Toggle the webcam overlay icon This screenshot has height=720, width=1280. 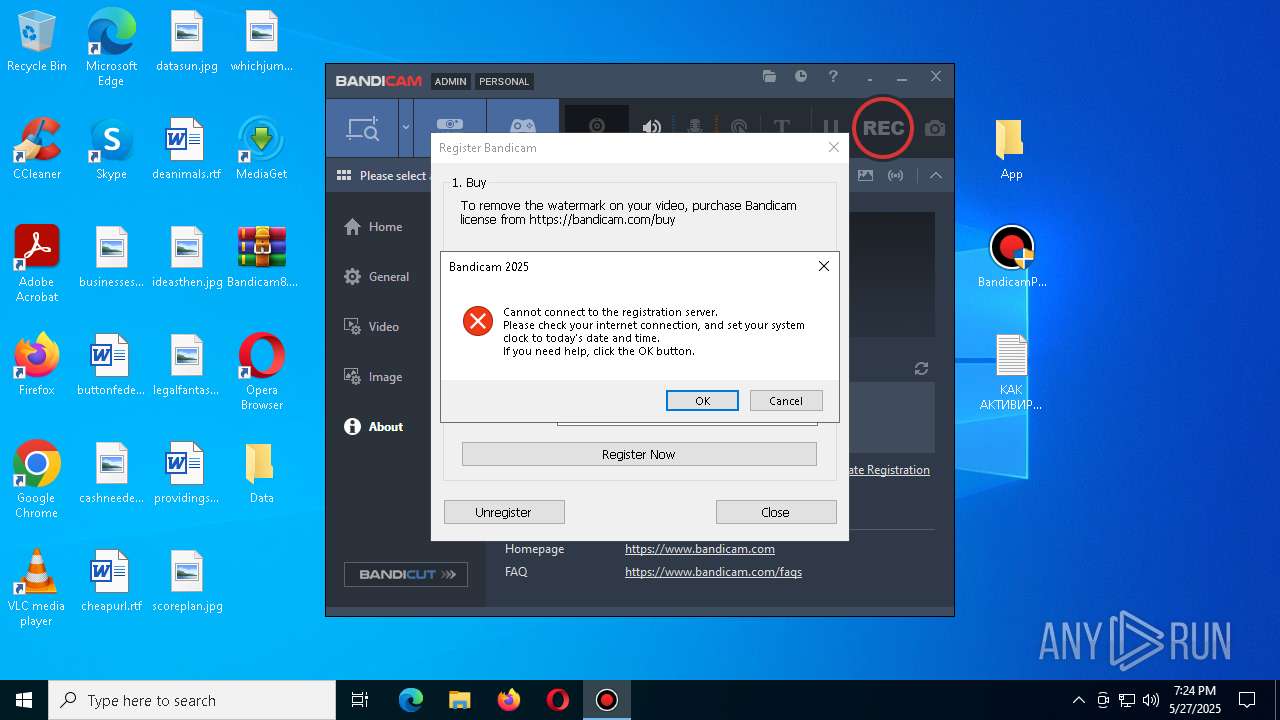[x=597, y=127]
